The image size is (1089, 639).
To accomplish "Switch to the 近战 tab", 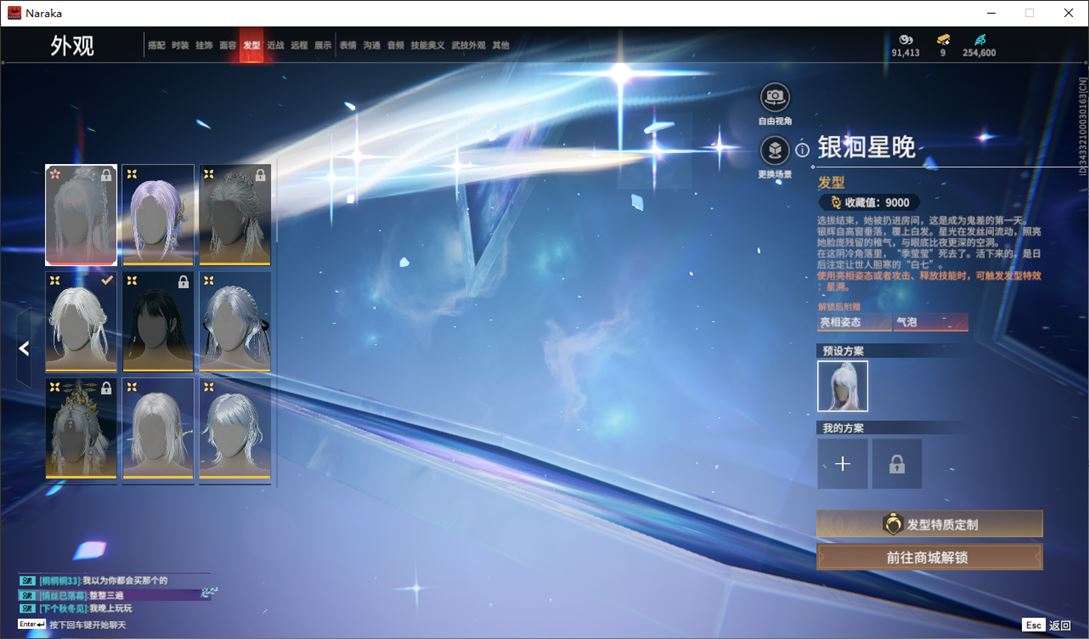I will [275, 45].
